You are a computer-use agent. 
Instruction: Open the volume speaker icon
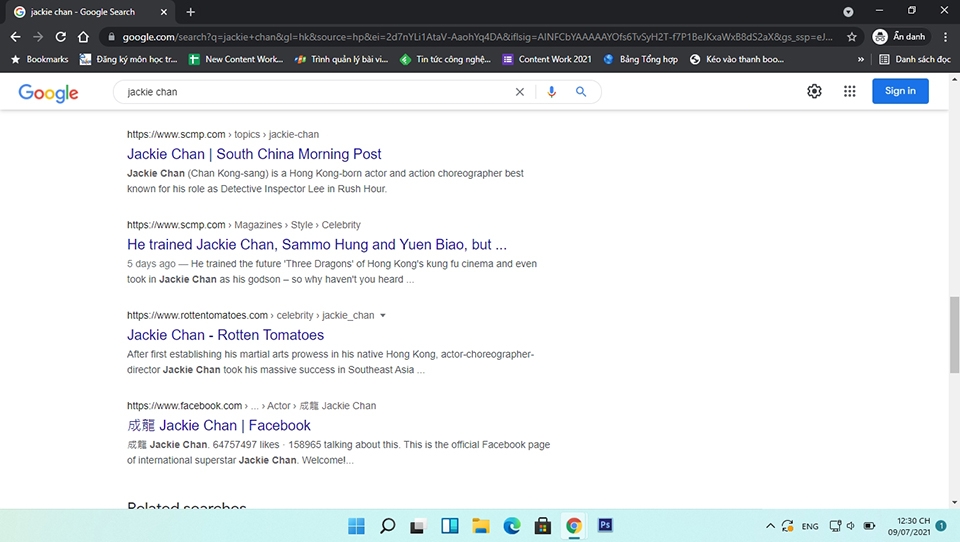click(x=851, y=526)
